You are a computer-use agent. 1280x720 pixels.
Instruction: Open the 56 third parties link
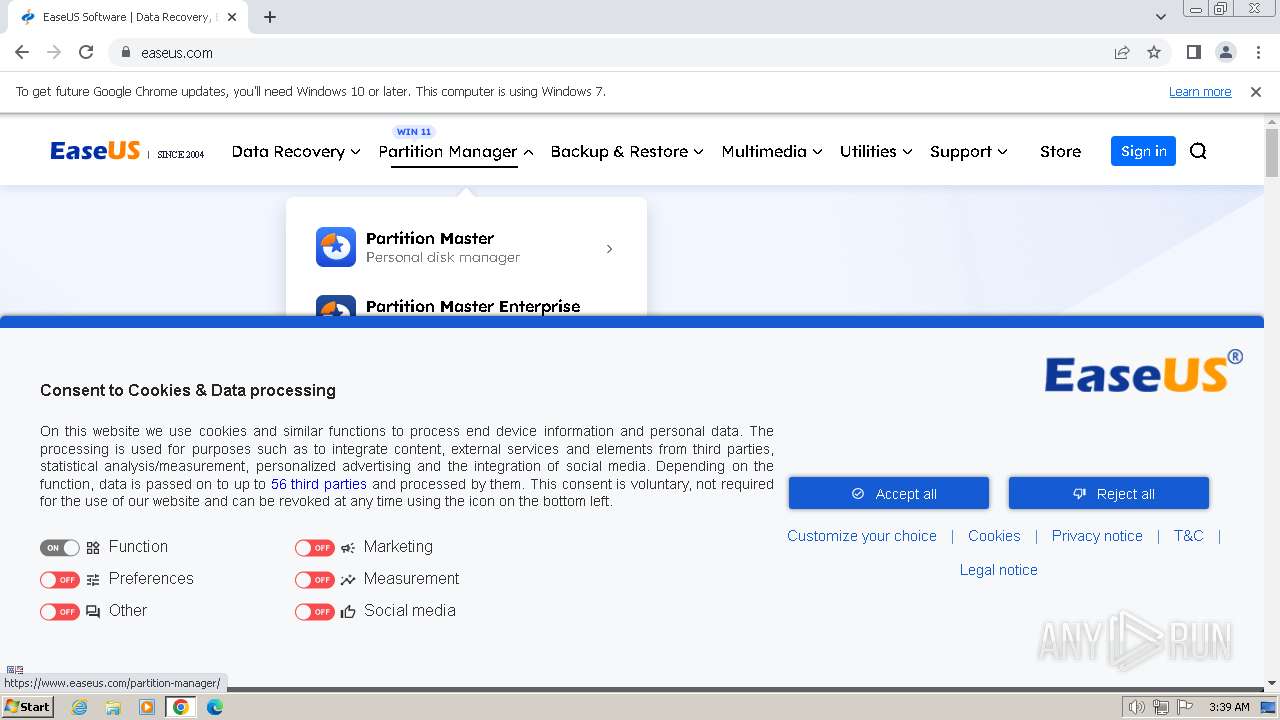point(319,484)
